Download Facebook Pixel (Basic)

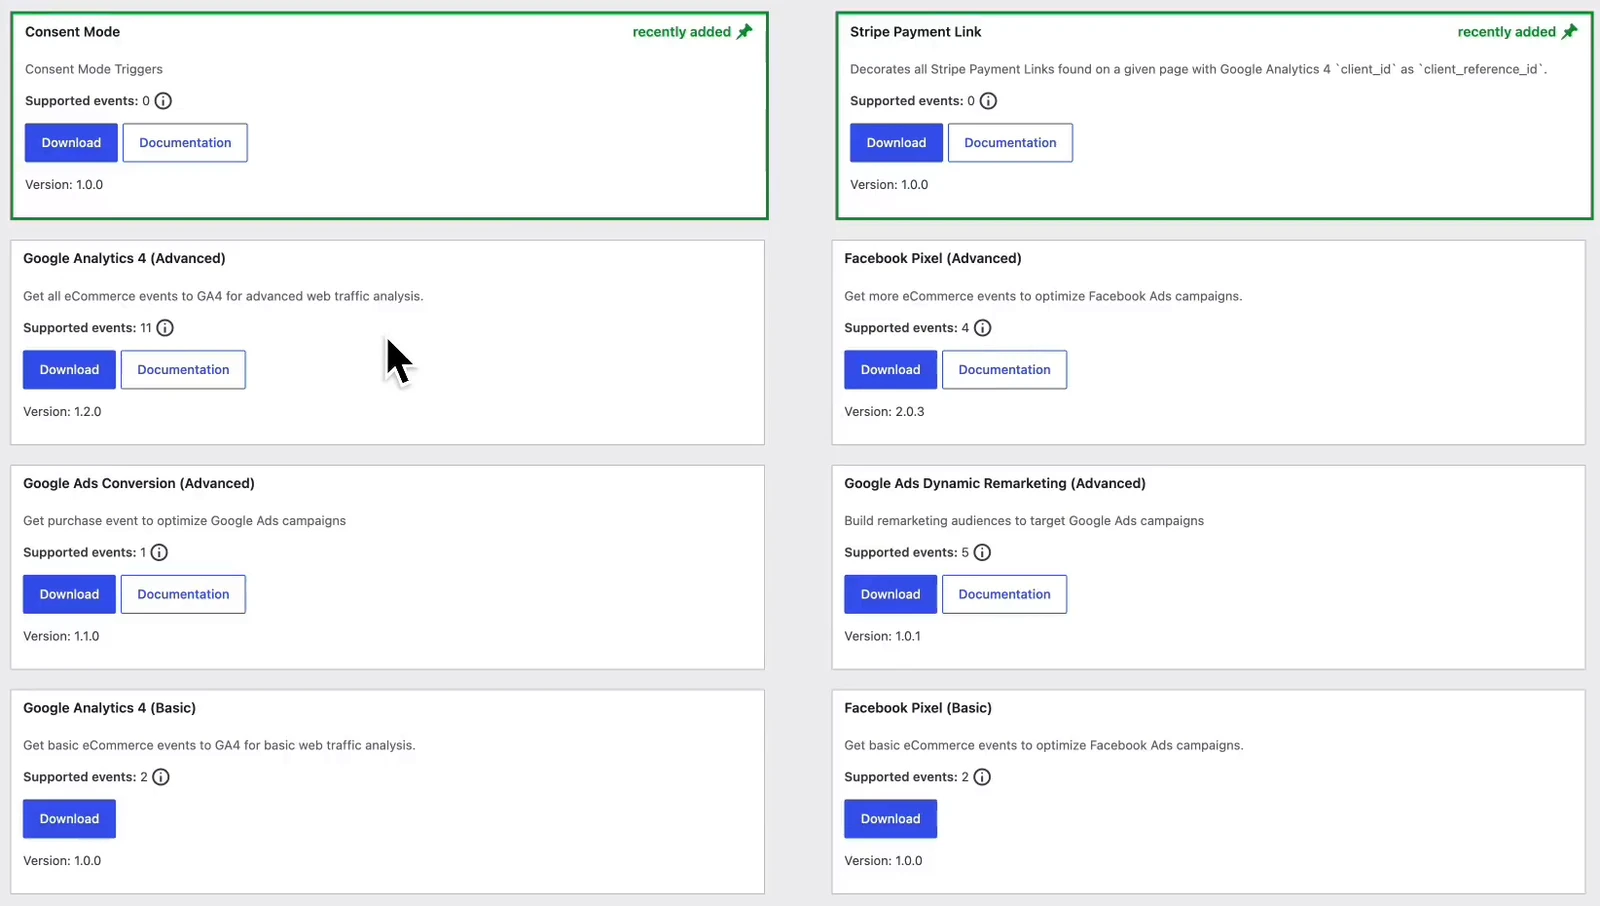[x=890, y=819]
